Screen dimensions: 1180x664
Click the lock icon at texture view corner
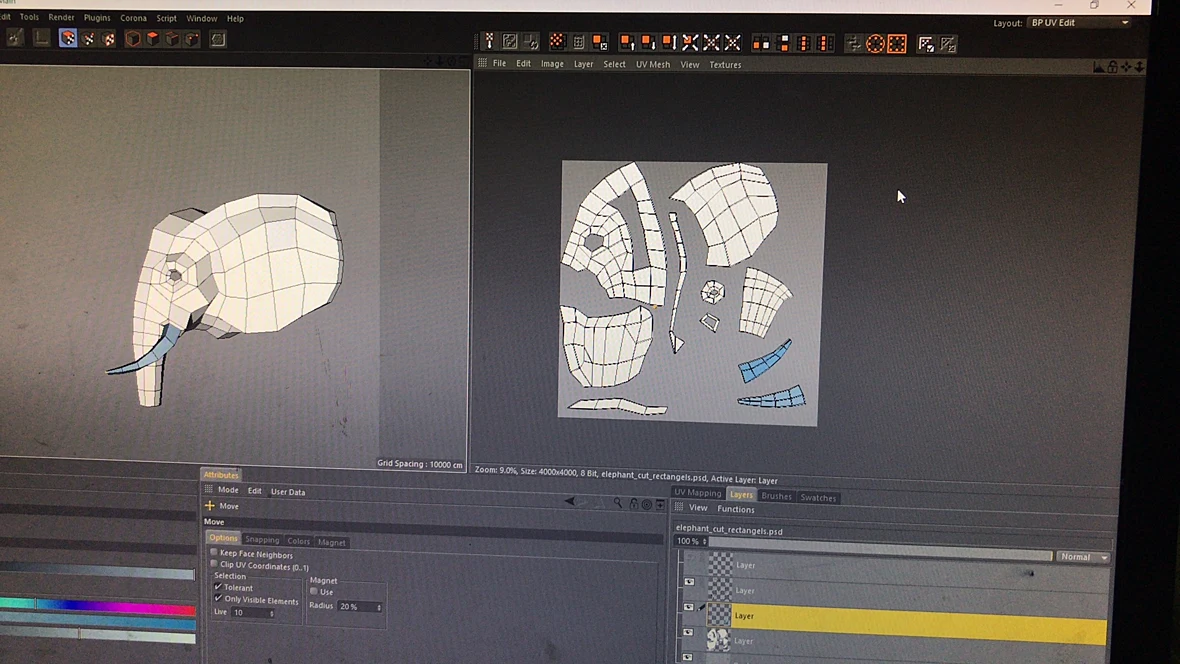[x=1112, y=68]
